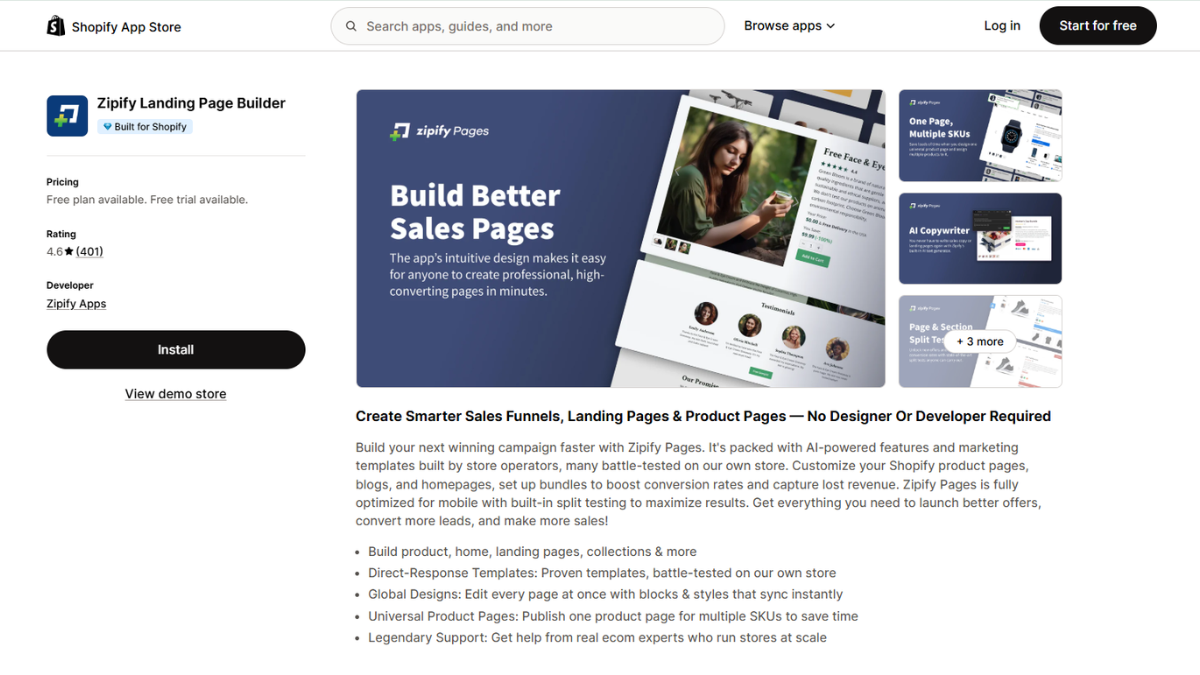This screenshot has width=1200, height=675.
Task: Click the Log in link
Action: 1002,26
